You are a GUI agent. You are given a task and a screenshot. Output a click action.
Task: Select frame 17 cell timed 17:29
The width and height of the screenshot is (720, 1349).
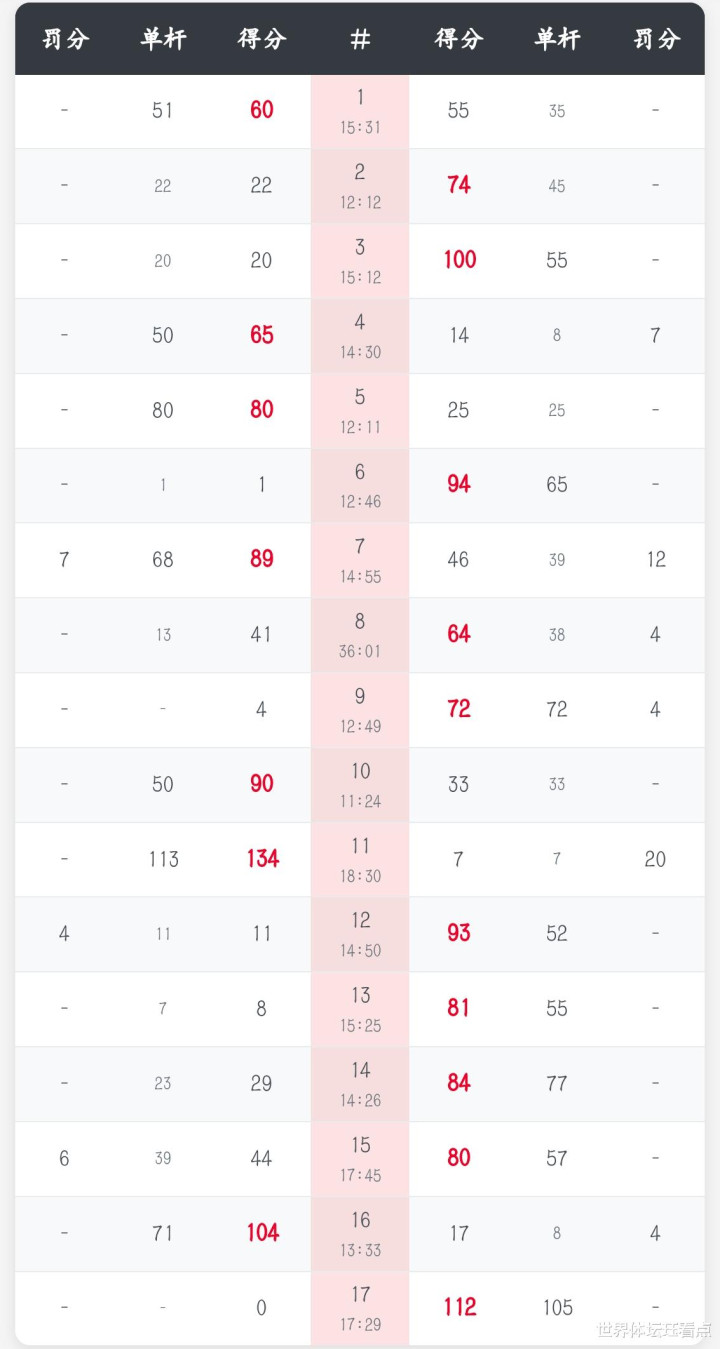click(x=360, y=1308)
